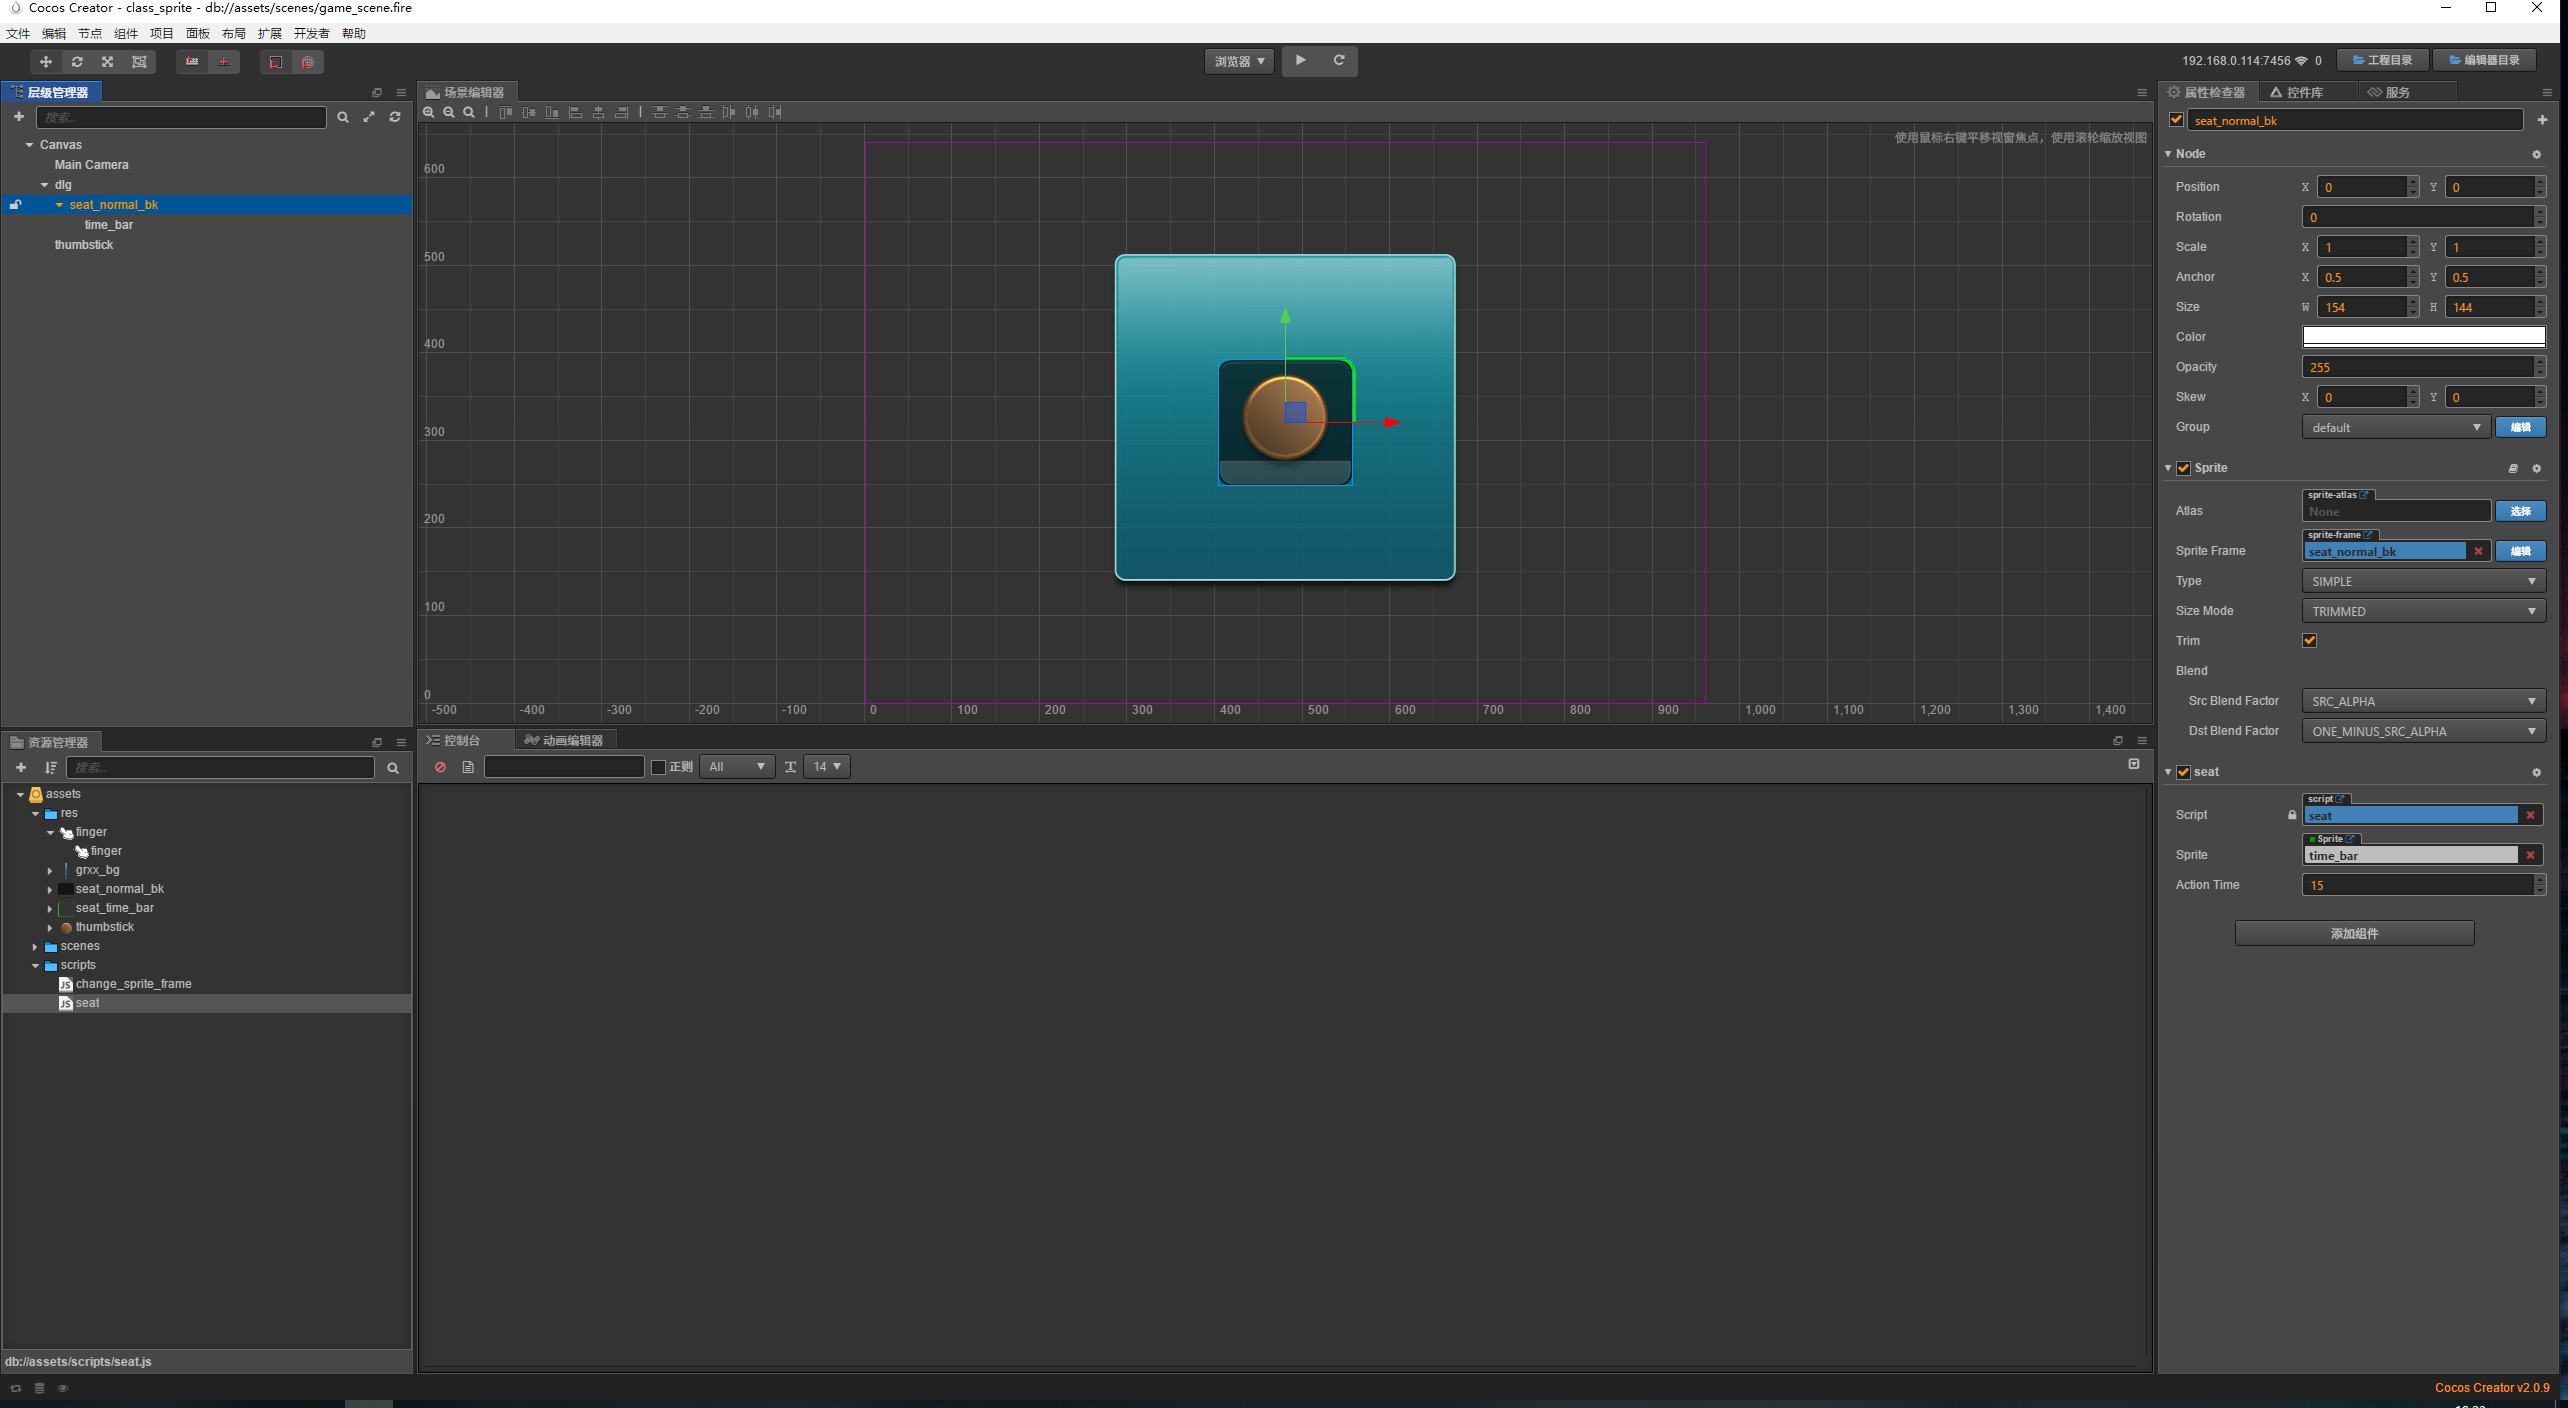
Task: Toggle the Trim checkbox
Action: 2309,641
